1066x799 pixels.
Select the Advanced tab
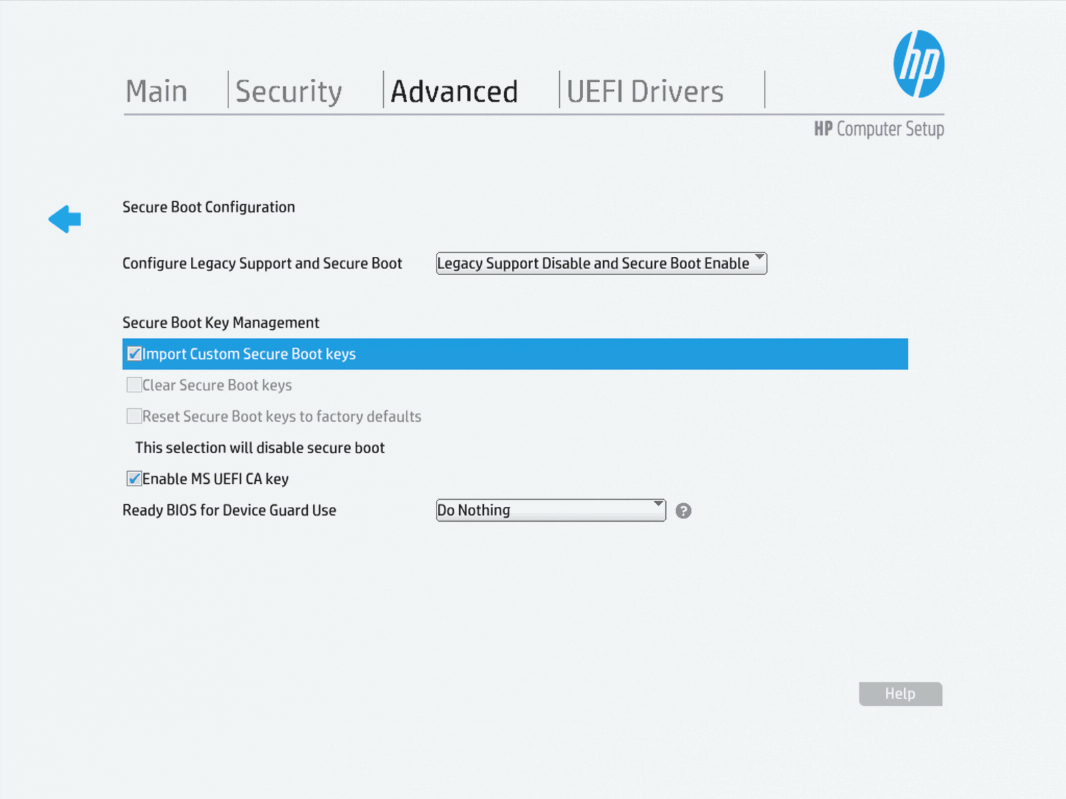coord(454,91)
